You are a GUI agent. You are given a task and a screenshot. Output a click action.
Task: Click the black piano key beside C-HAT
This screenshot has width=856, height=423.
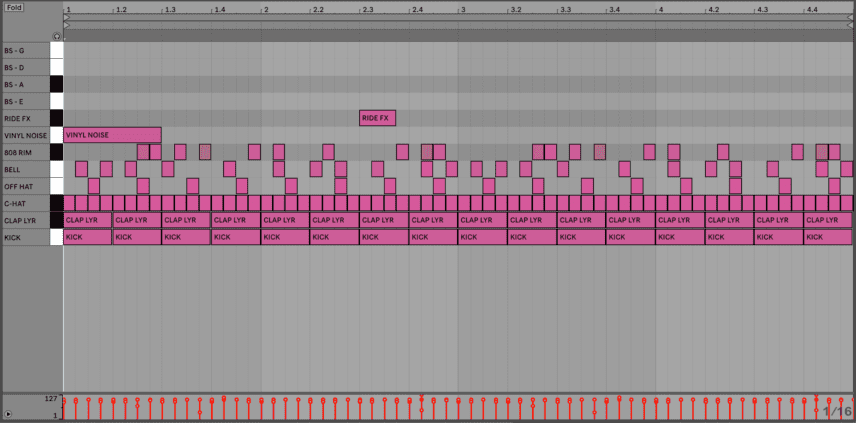(57, 204)
